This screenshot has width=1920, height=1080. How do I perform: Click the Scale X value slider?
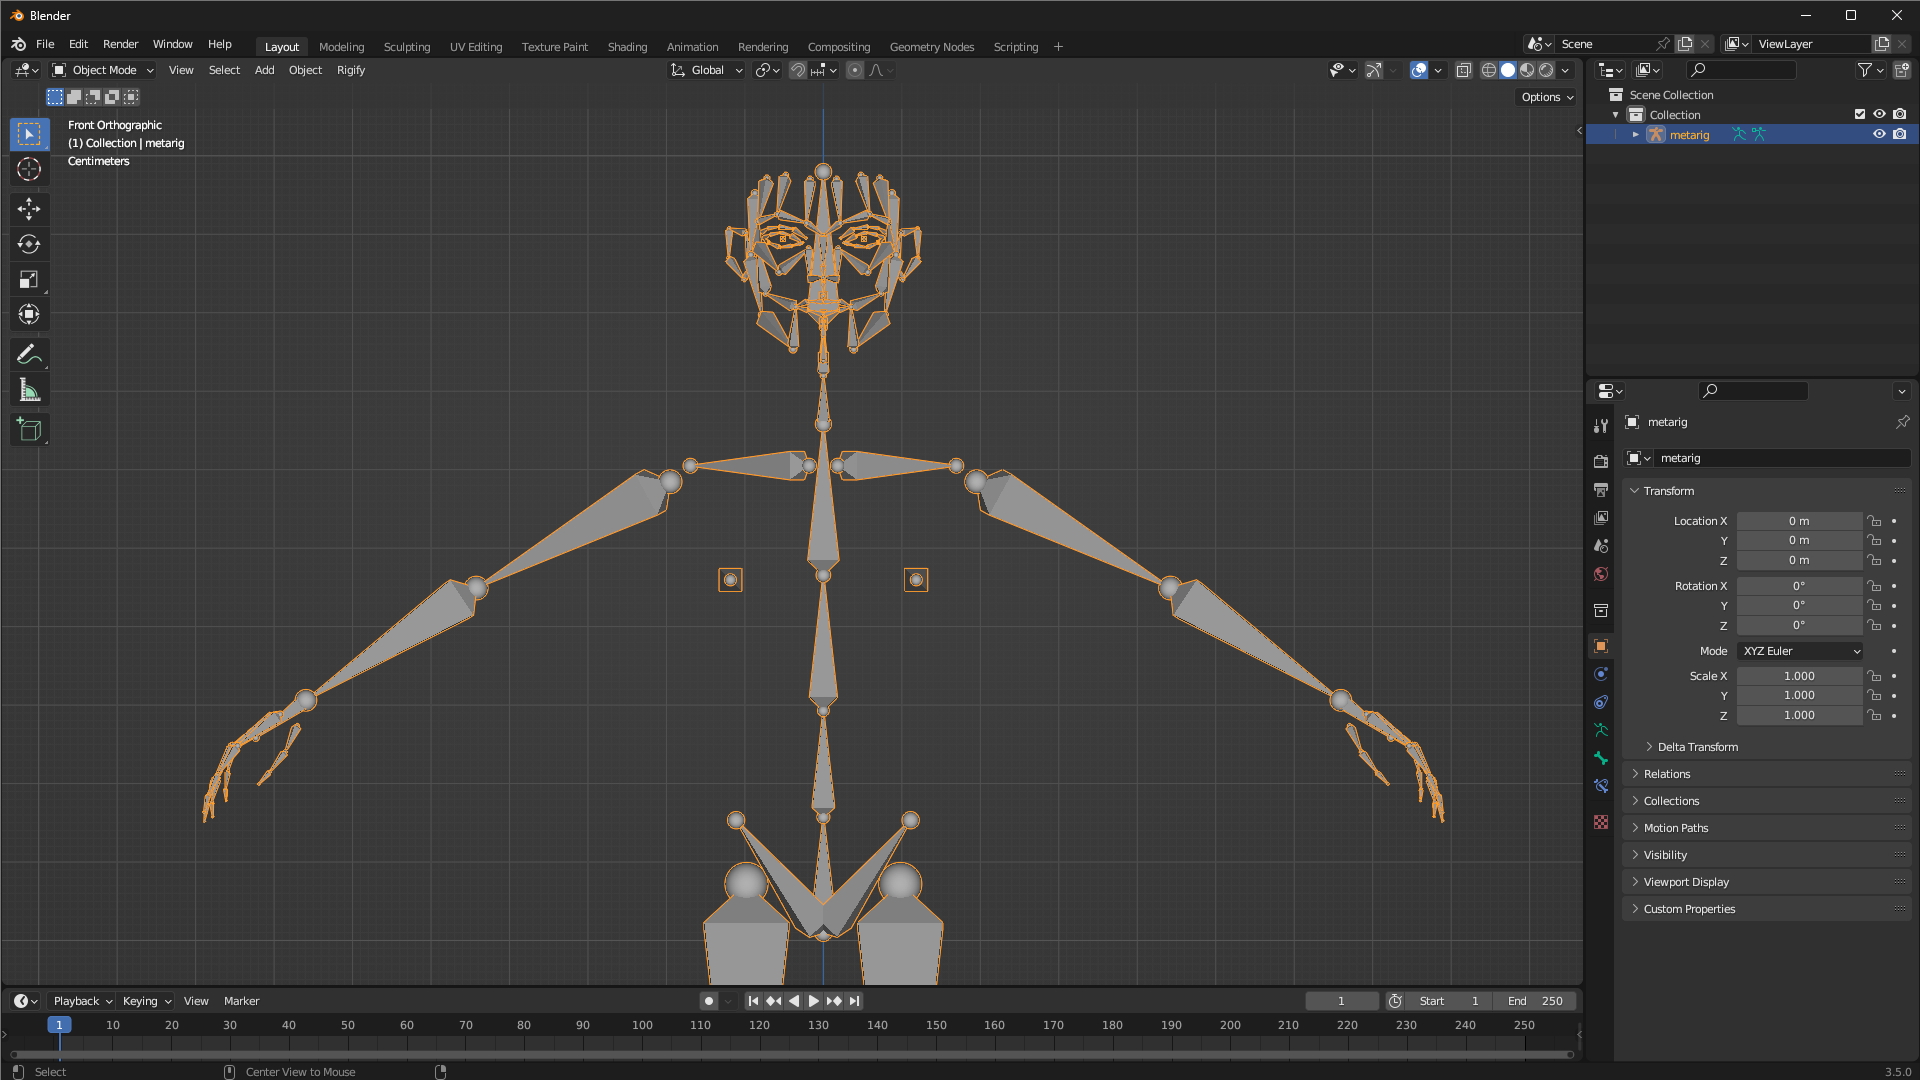point(1799,675)
